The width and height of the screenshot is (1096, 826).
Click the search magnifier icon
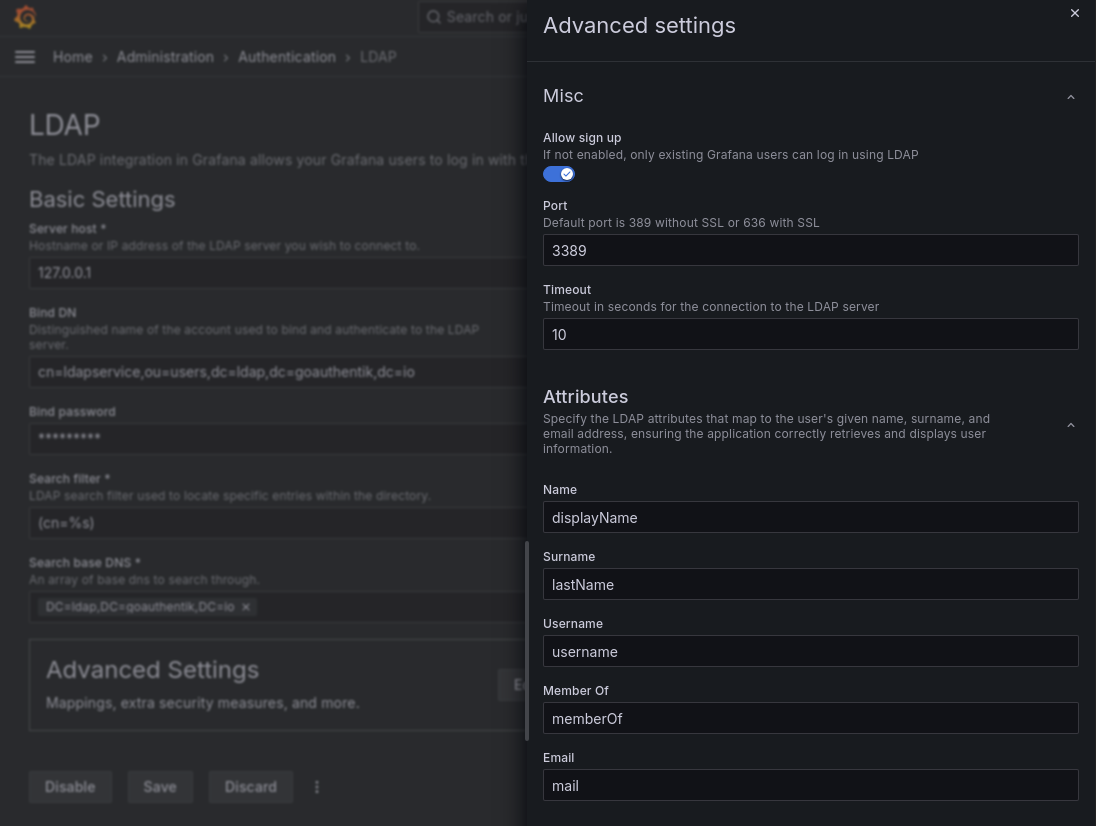434,17
